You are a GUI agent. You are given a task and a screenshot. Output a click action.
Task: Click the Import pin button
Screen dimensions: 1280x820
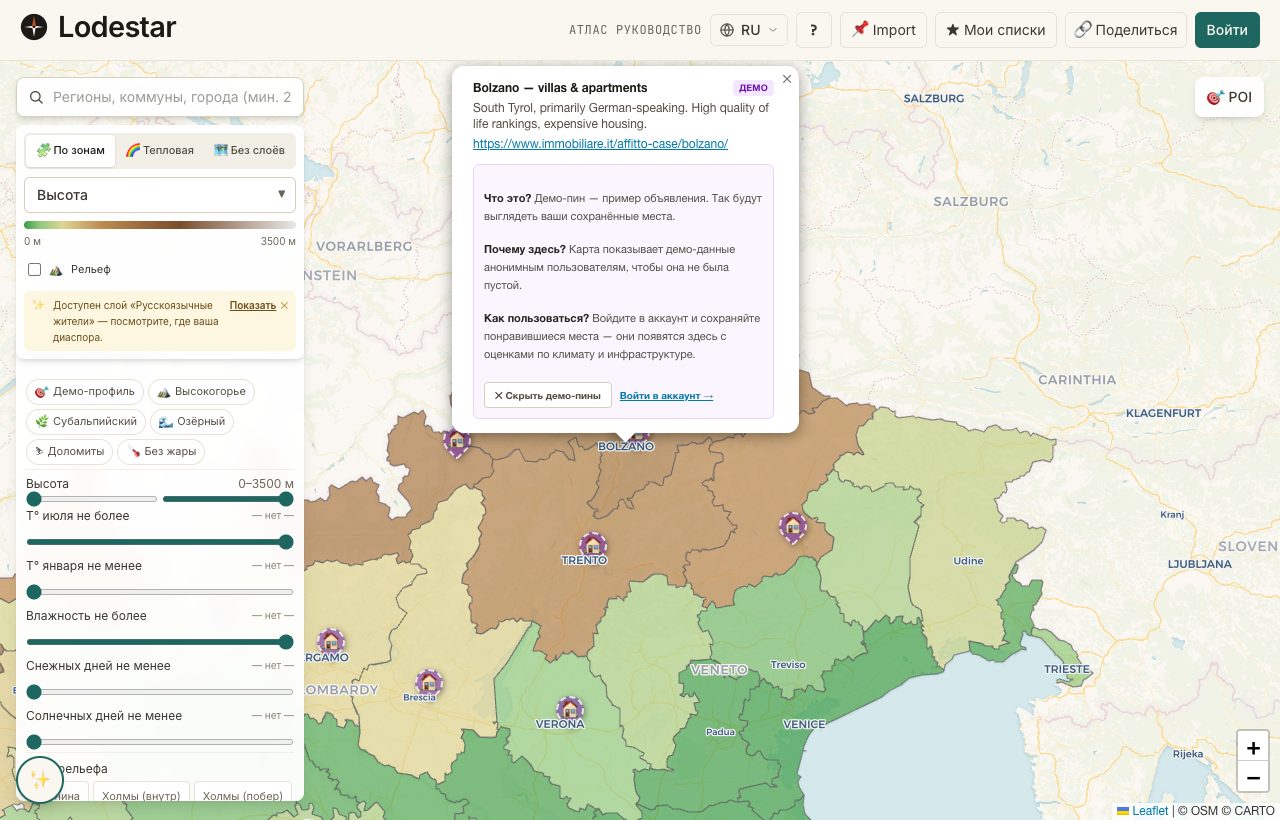point(884,30)
